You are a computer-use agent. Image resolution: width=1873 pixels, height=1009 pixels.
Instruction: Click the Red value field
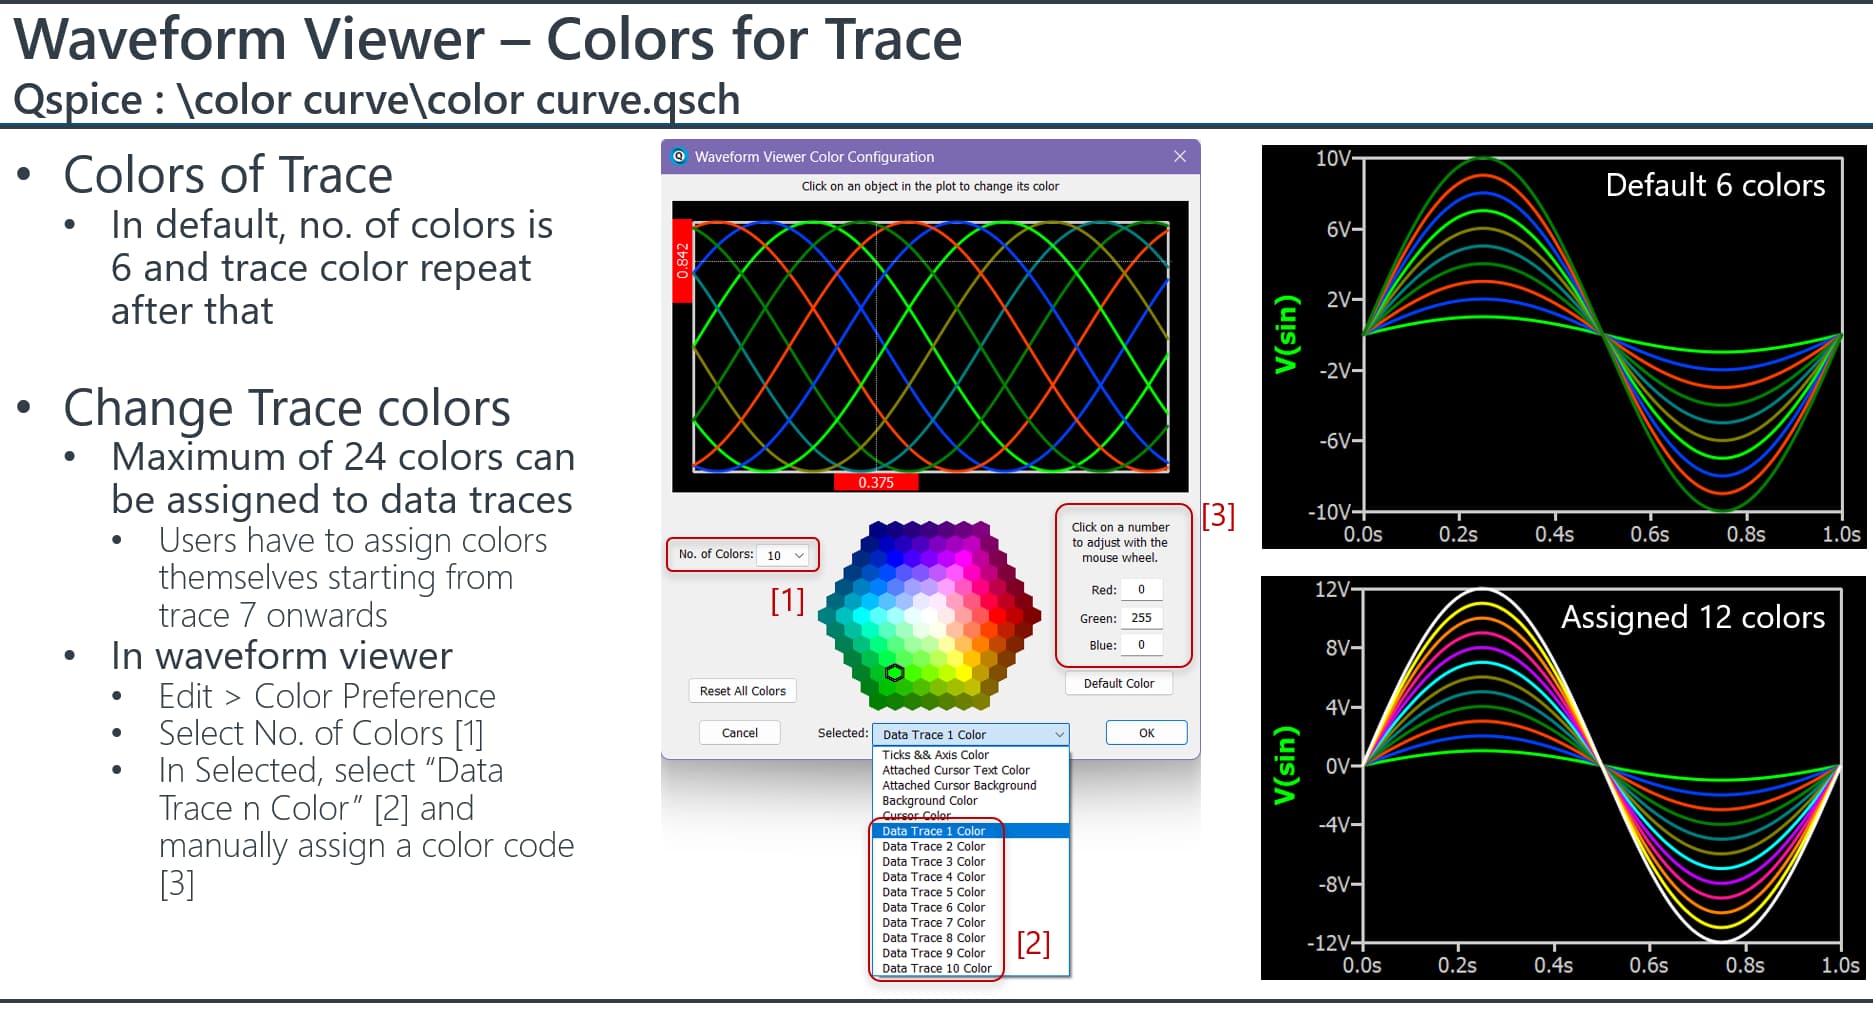click(x=1141, y=590)
